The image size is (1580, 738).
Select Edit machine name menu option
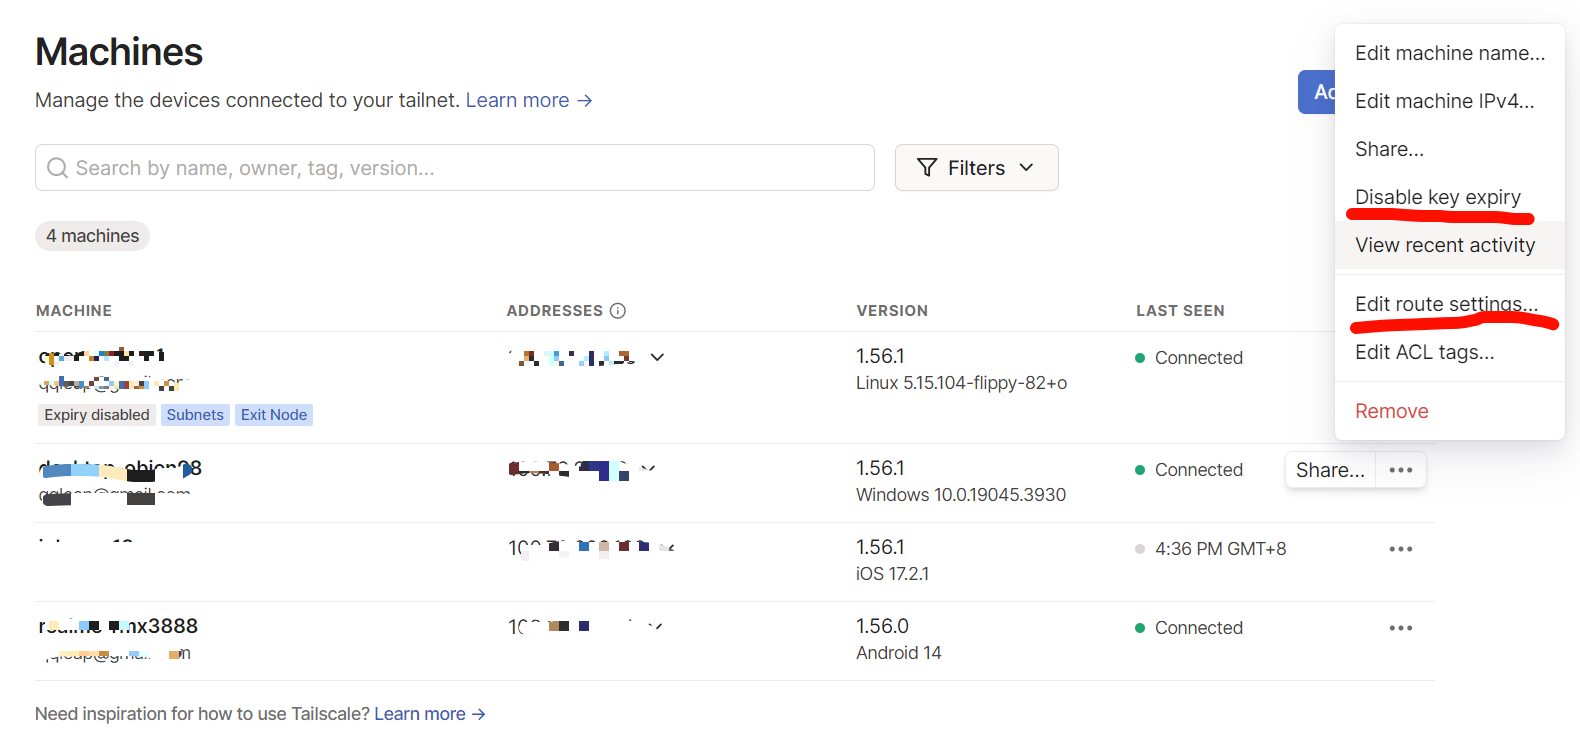(x=1449, y=53)
